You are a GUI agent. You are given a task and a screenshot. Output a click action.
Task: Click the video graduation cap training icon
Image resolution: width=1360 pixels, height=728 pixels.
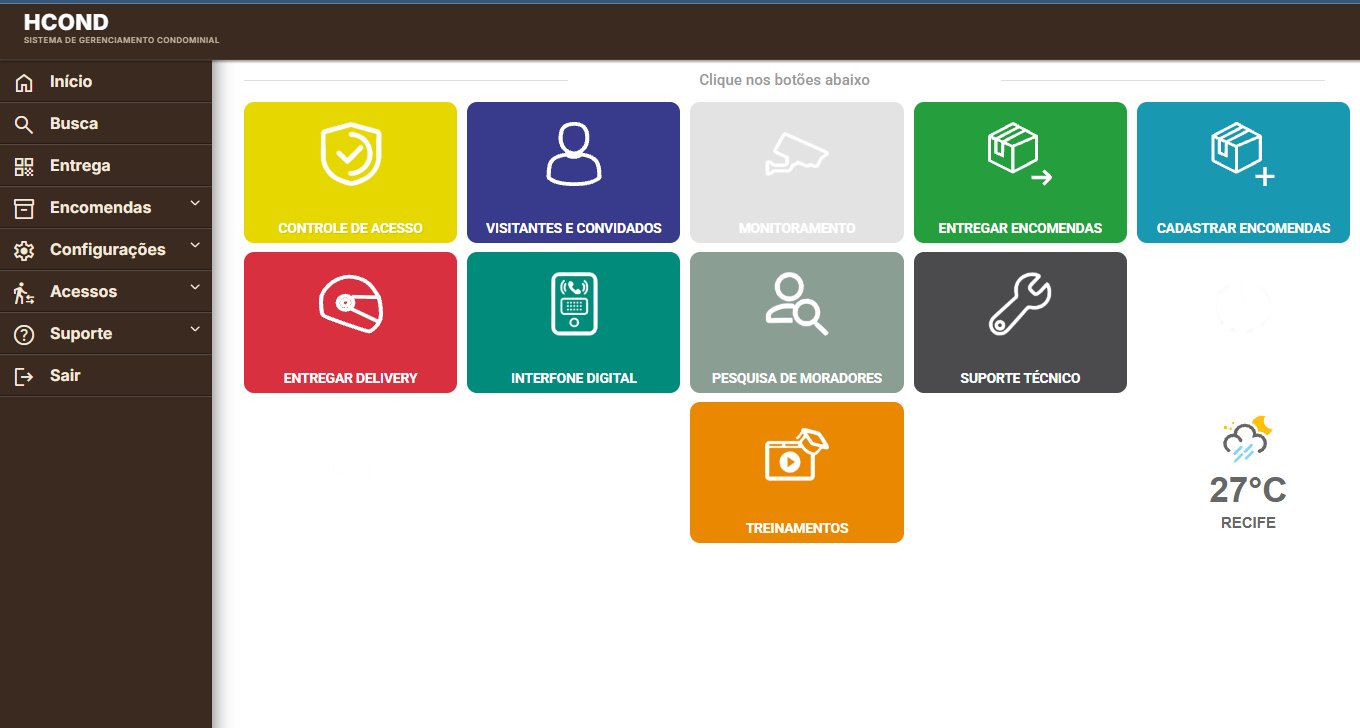pos(799,455)
